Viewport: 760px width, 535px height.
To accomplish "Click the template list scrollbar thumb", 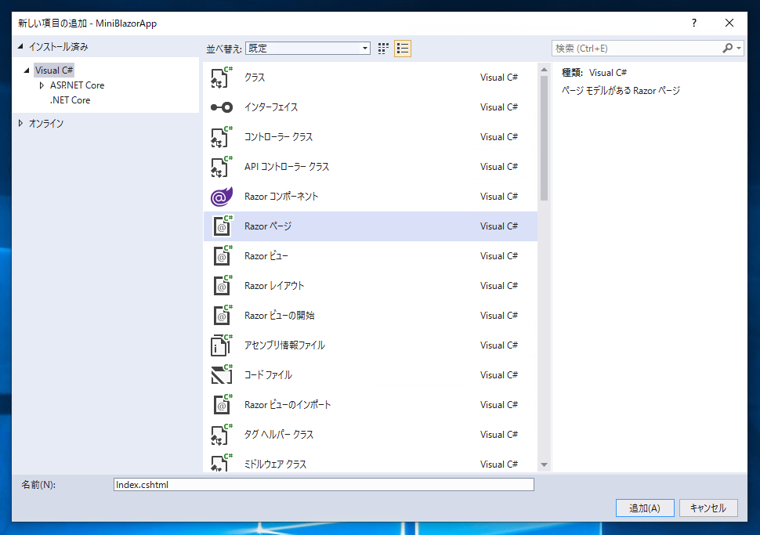I will (544, 138).
